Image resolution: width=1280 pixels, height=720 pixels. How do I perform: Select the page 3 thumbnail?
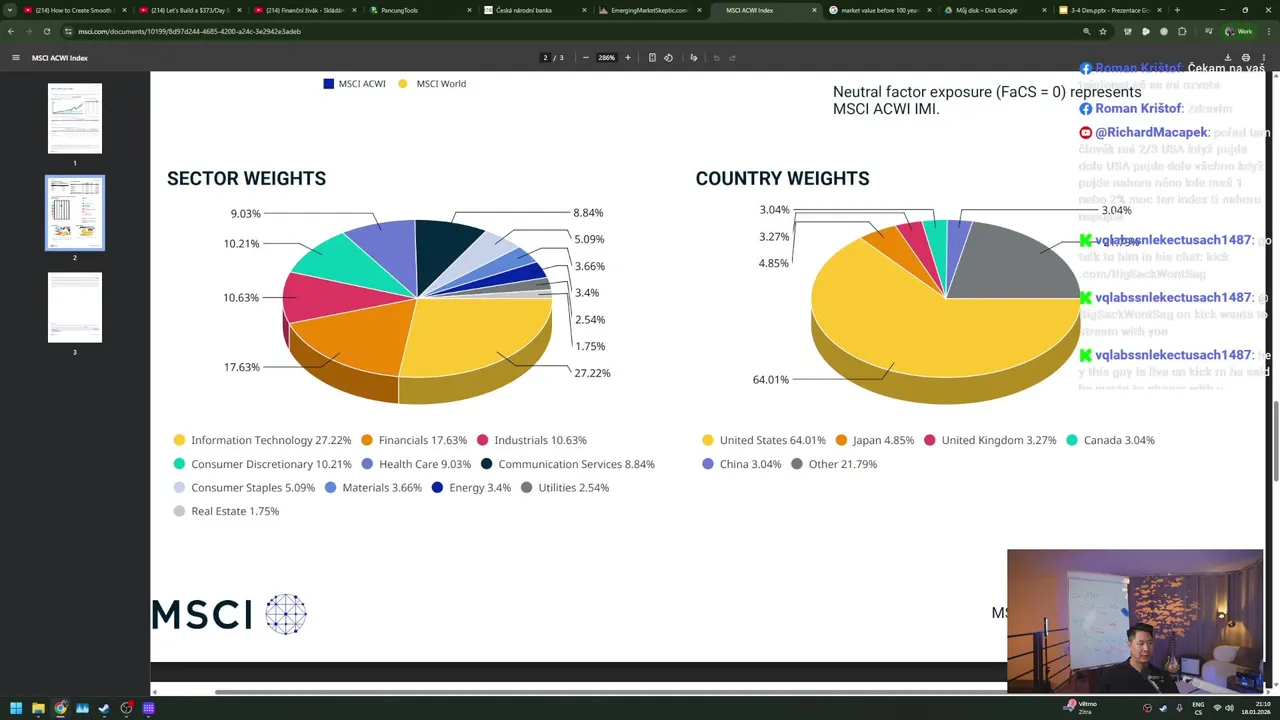(x=75, y=307)
